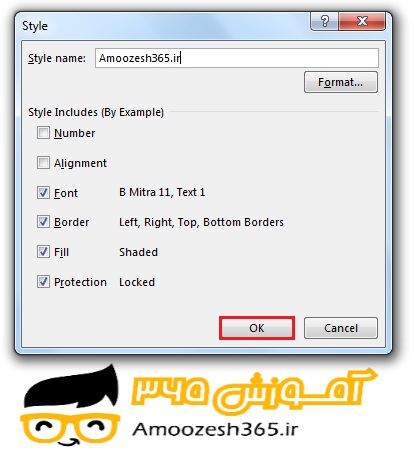
Task: Enable the Alignment checkbox
Action: [x=43, y=163]
